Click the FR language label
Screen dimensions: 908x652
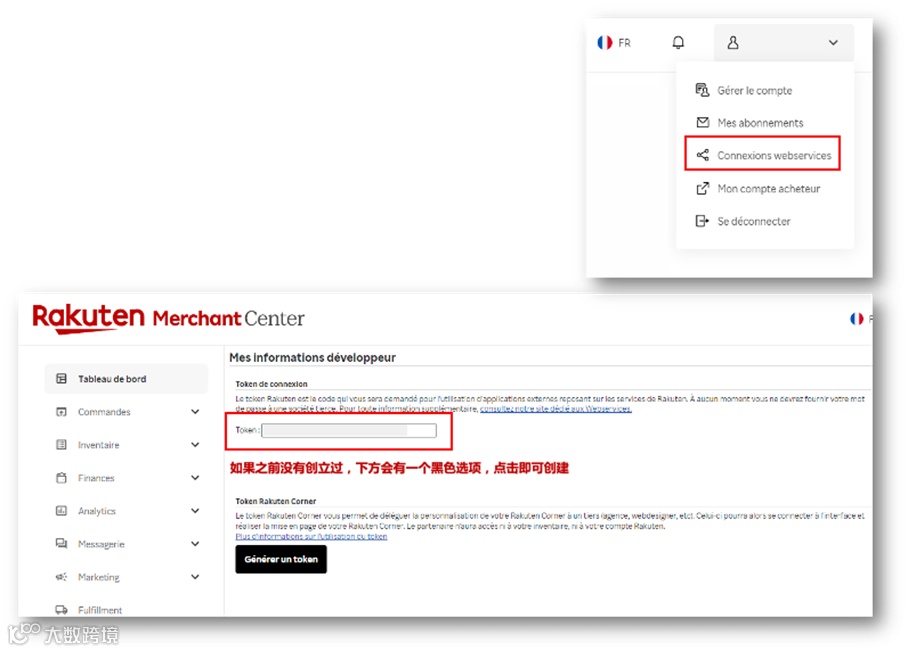[624, 43]
